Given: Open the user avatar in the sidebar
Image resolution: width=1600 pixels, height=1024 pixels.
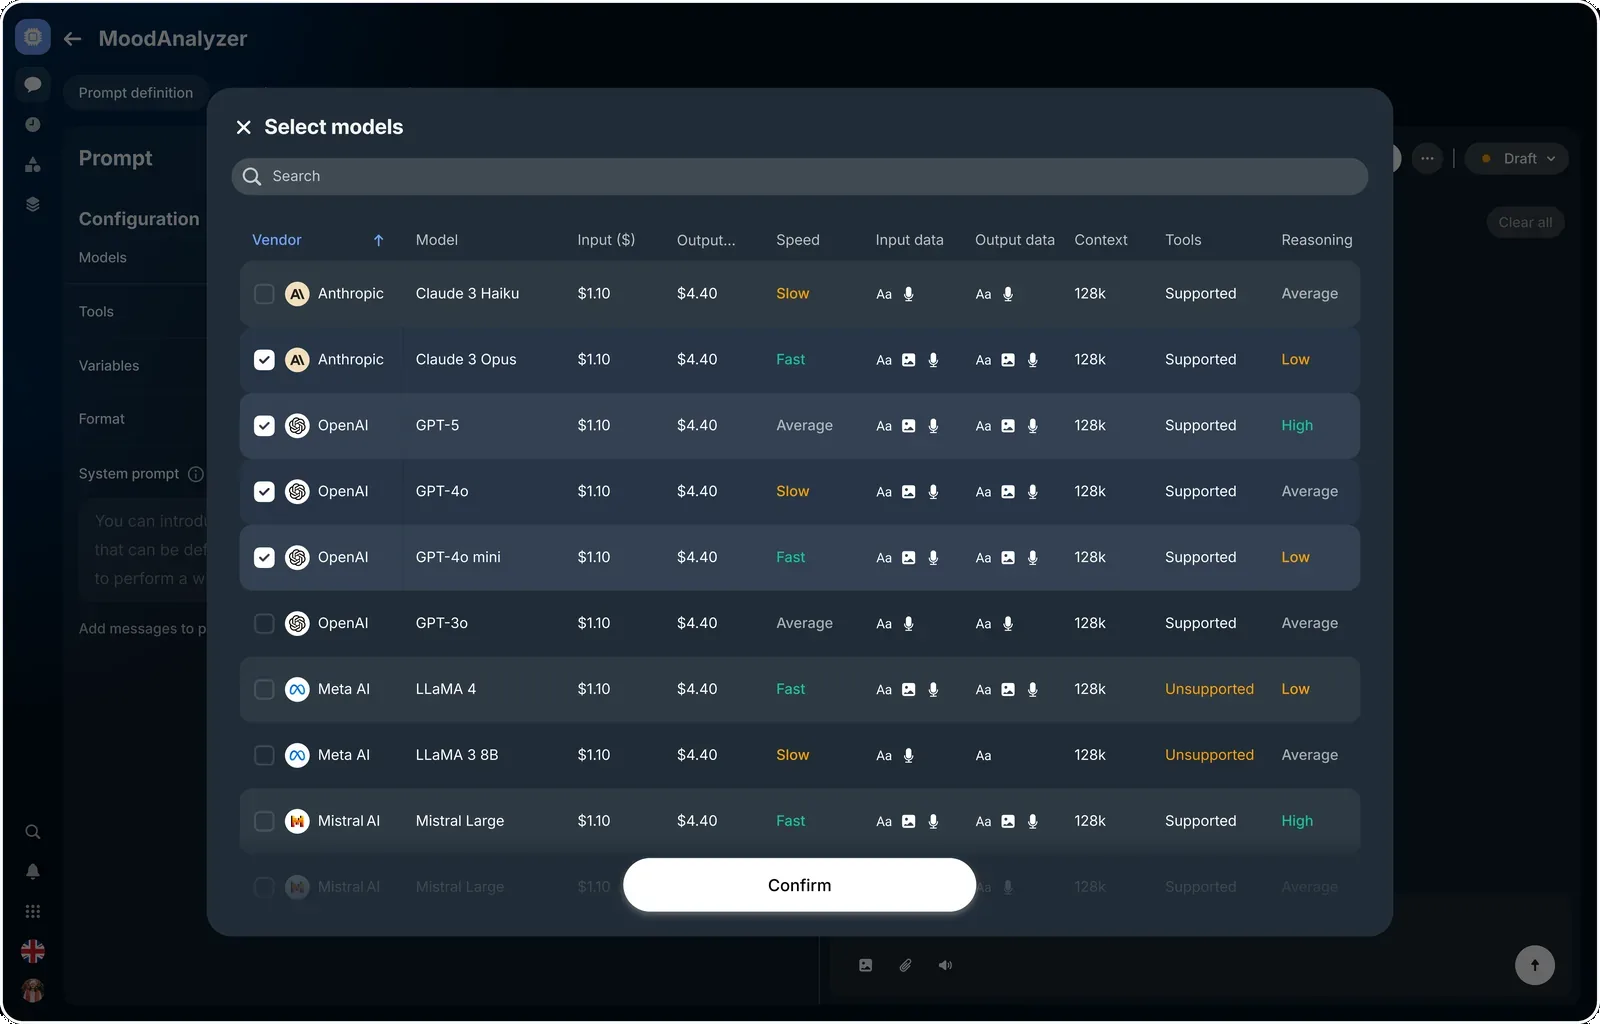Looking at the screenshot, I should pyautogui.click(x=33, y=991).
